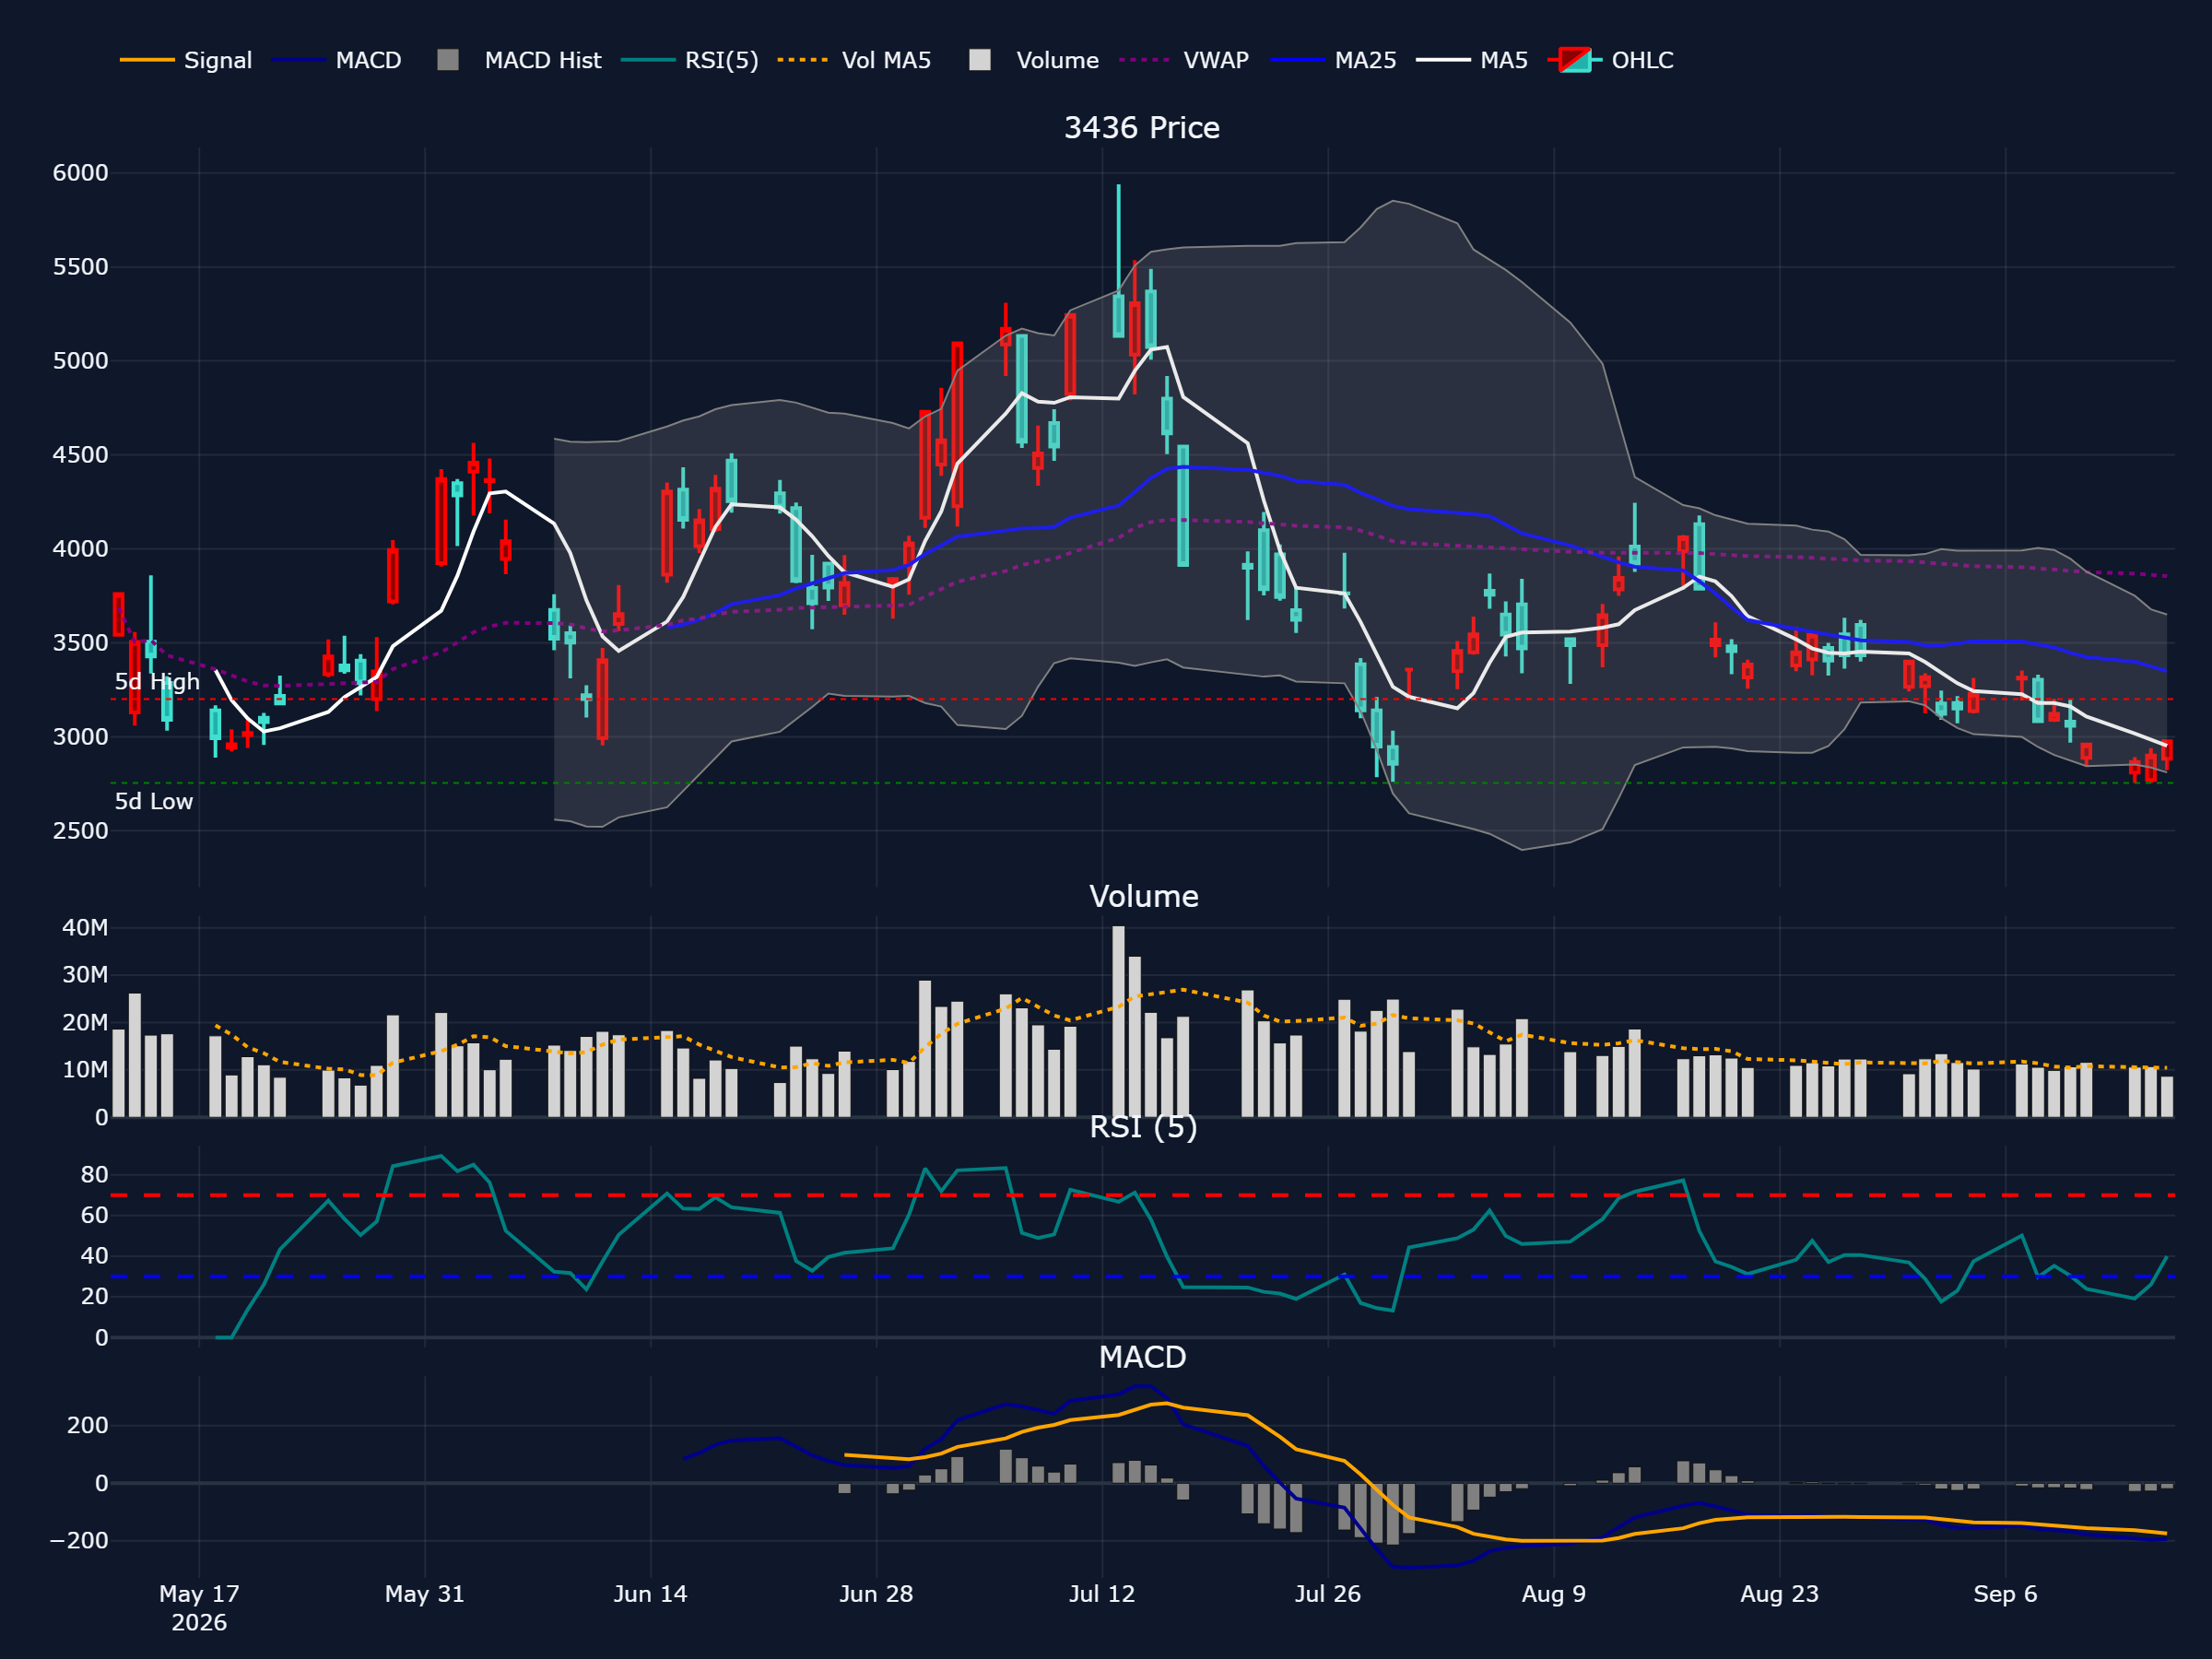Image resolution: width=2212 pixels, height=1659 pixels.
Task: Click the 80 RSI axis label
Action: click(x=94, y=1175)
